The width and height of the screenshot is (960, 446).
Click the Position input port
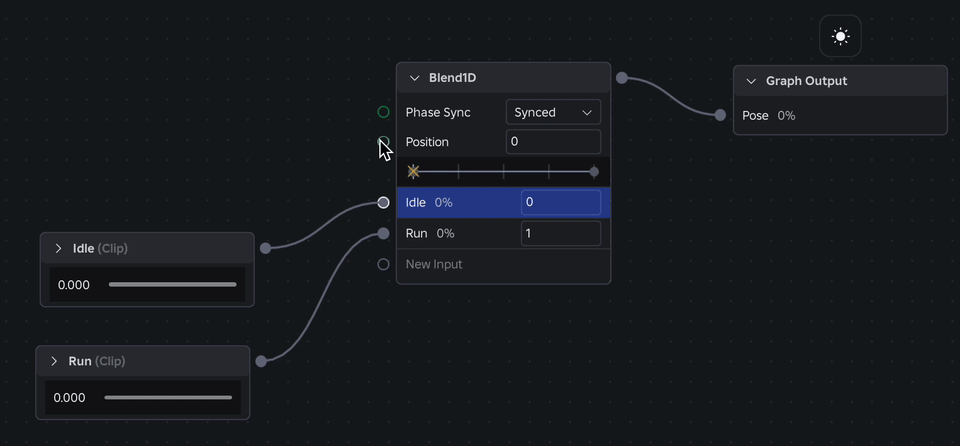click(383, 142)
